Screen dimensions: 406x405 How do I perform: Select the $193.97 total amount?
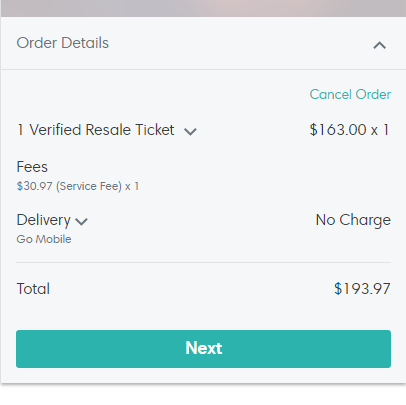coord(362,289)
